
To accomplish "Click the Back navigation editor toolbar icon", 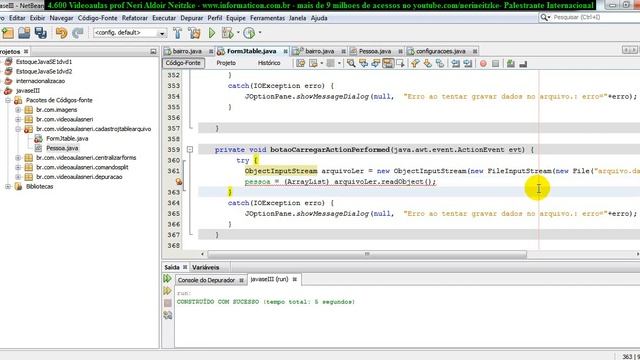I will click(313, 63).
